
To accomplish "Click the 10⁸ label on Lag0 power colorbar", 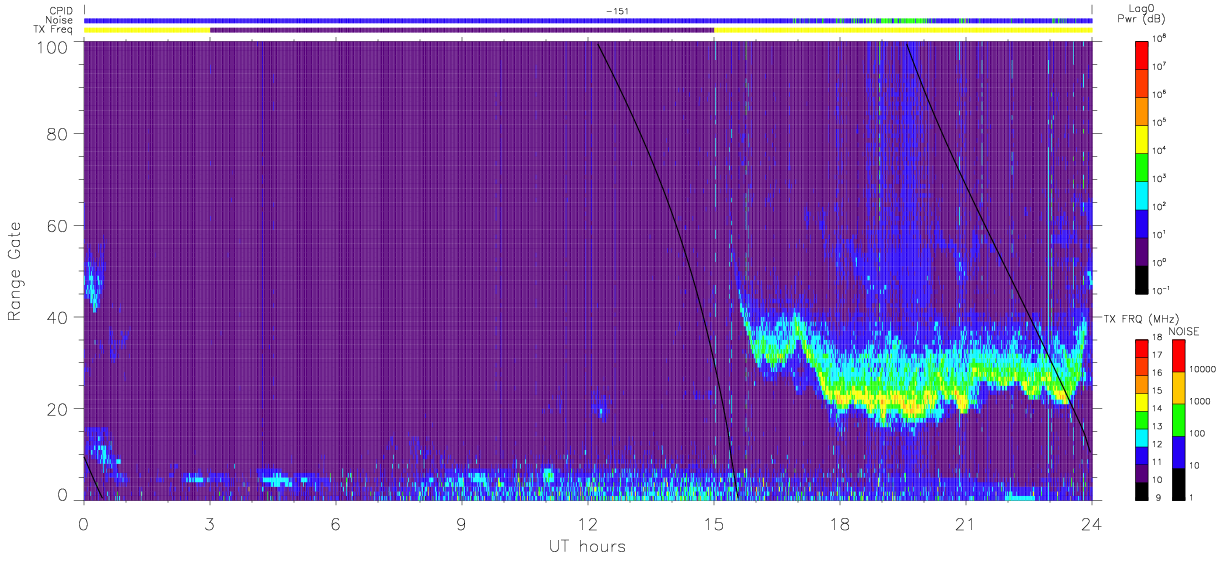I will [1160, 37].
